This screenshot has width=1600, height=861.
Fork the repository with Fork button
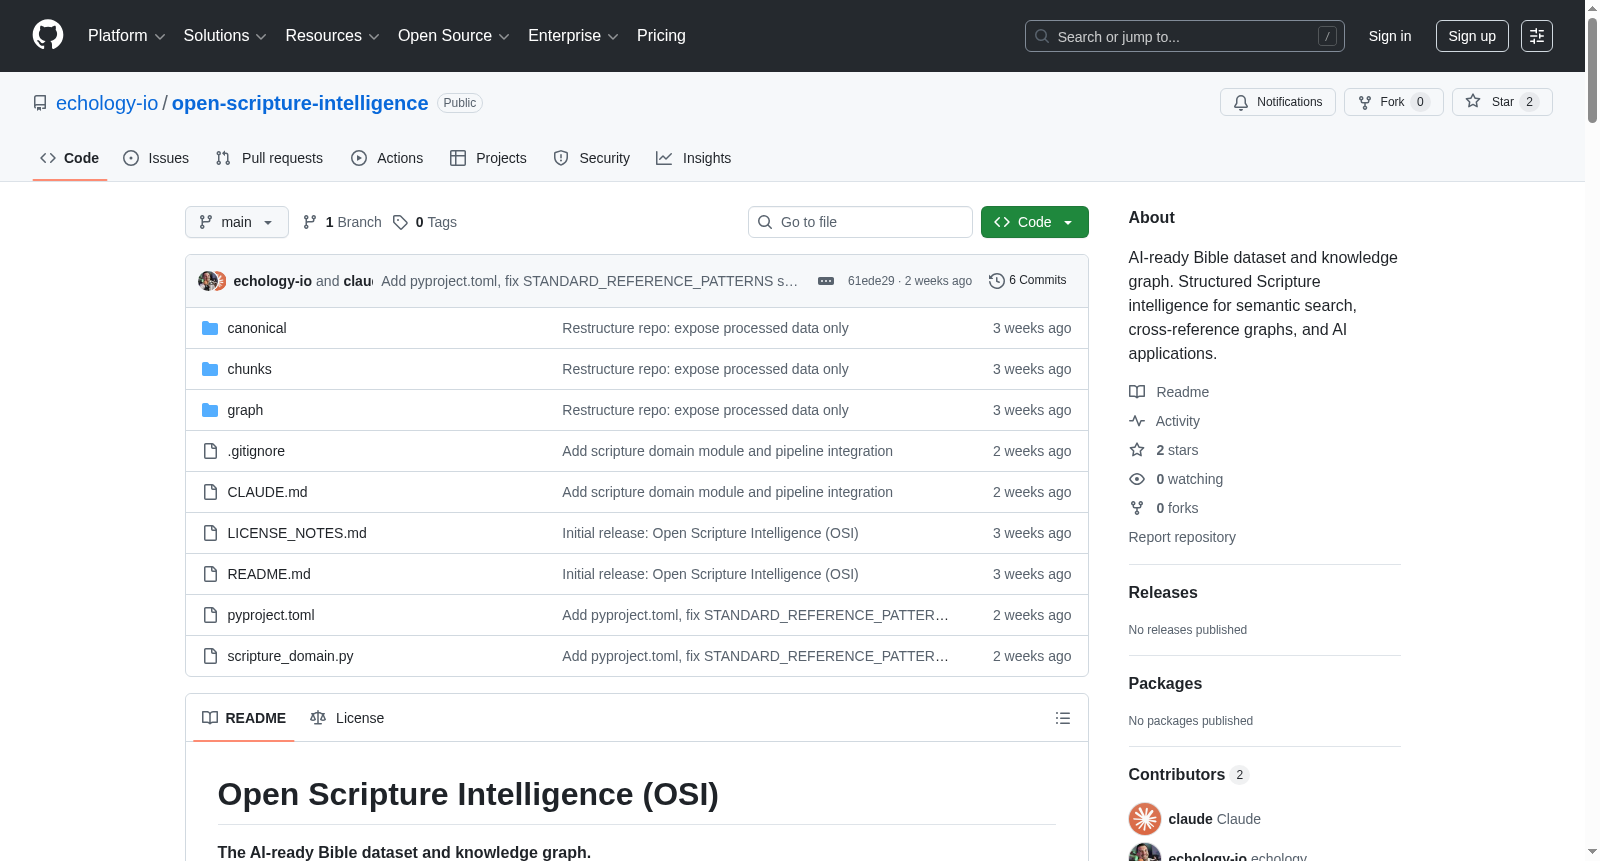(x=1394, y=102)
